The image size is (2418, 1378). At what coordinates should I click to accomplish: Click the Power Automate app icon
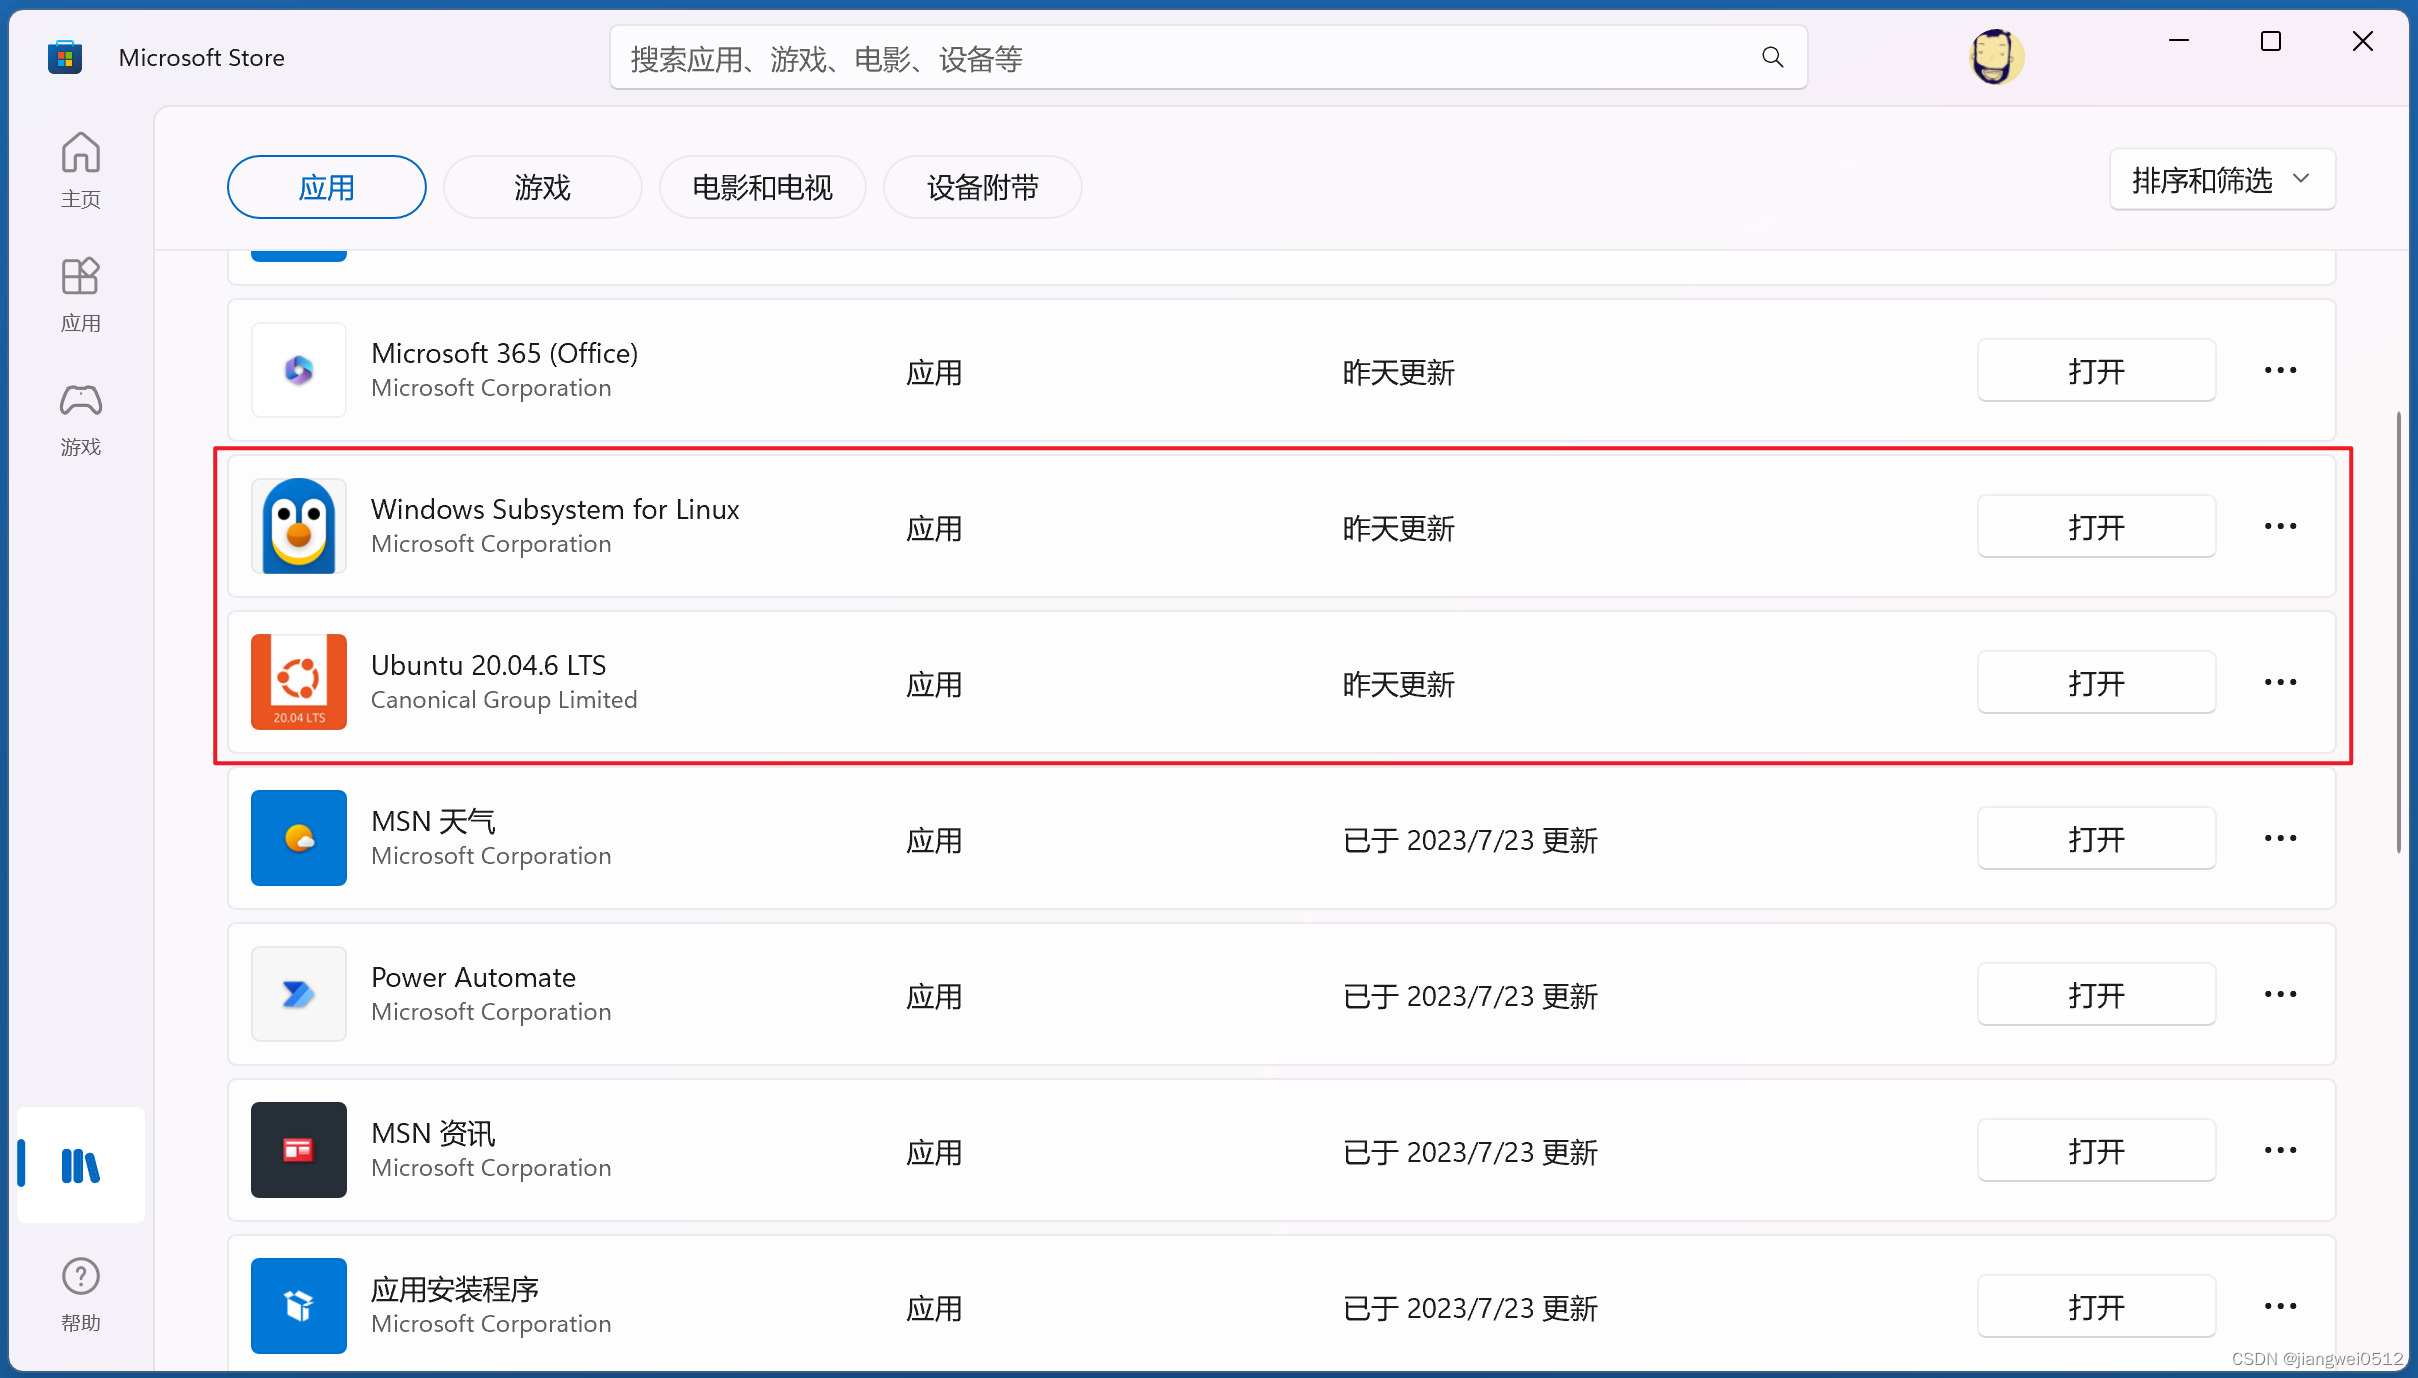click(299, 994)
